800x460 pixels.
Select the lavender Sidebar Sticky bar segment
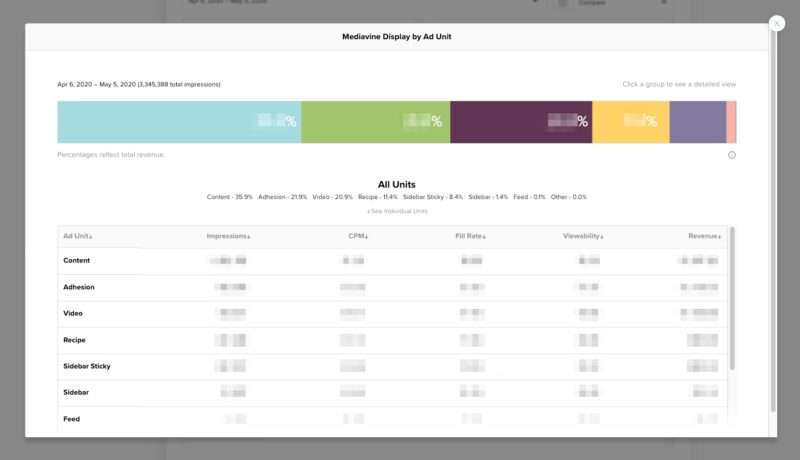pyautogui.click(x=697, y=122)
